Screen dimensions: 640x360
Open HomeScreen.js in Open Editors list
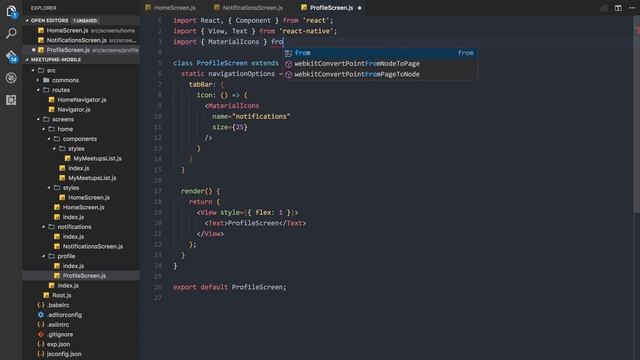[x=81, y=30]
